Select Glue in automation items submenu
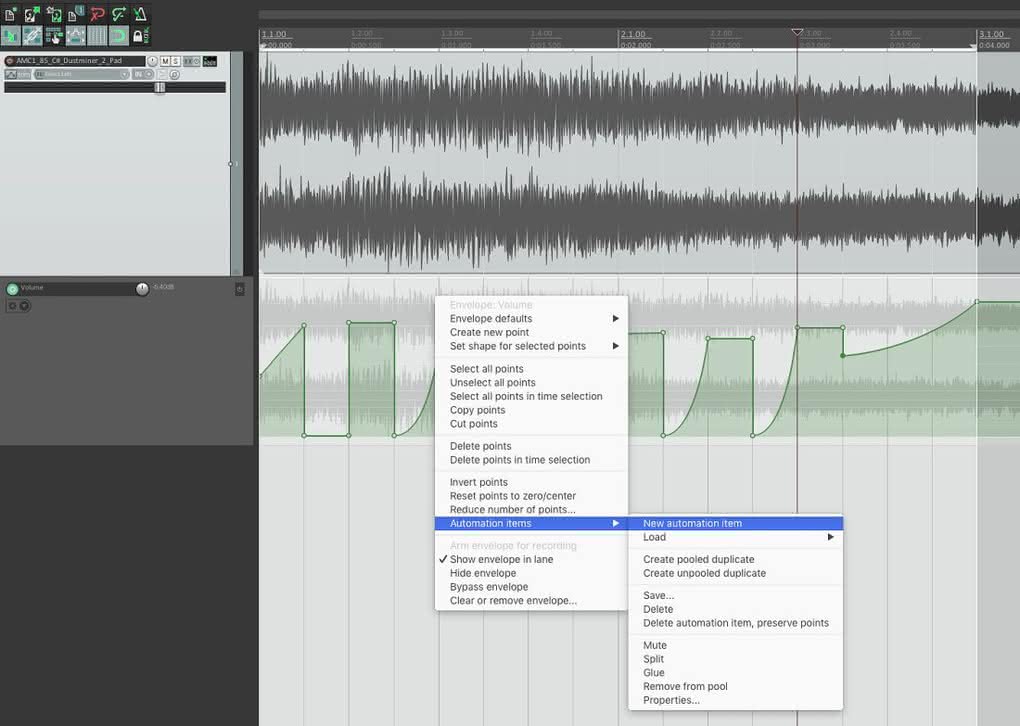Image resolution: width=1020 pixels, height=726 pixels. 736,673
